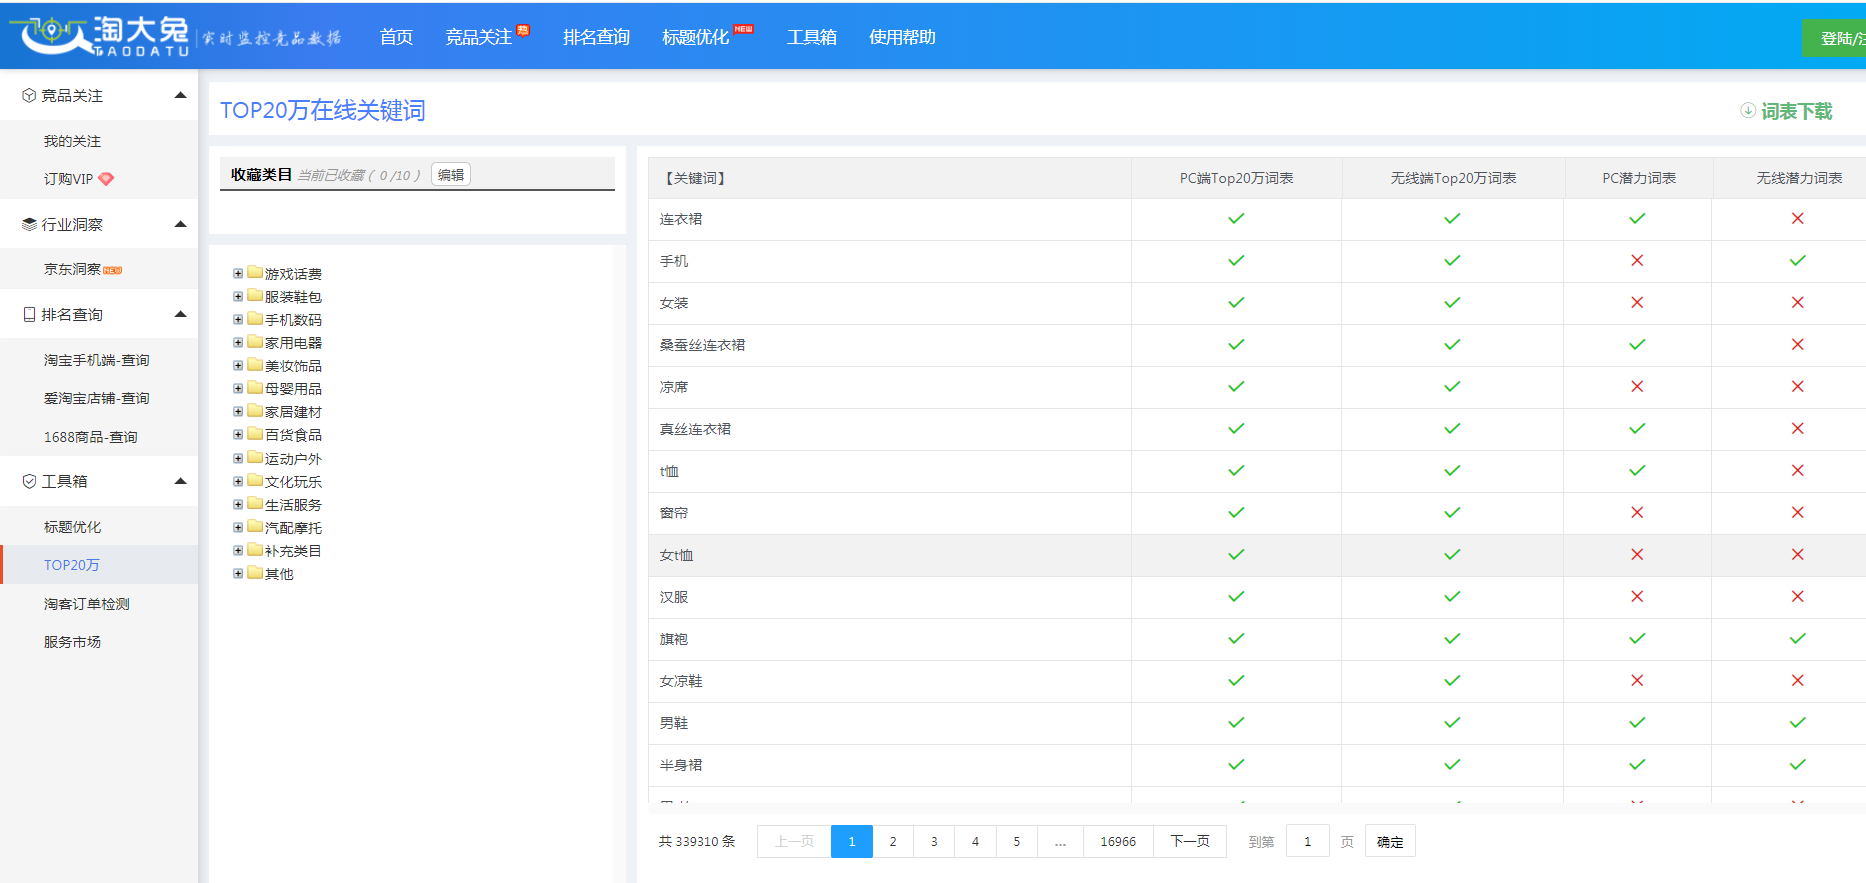Open 服务市场 in sidebar
The width and height of the screenshot is (1866, 883).
click(72, 642)
